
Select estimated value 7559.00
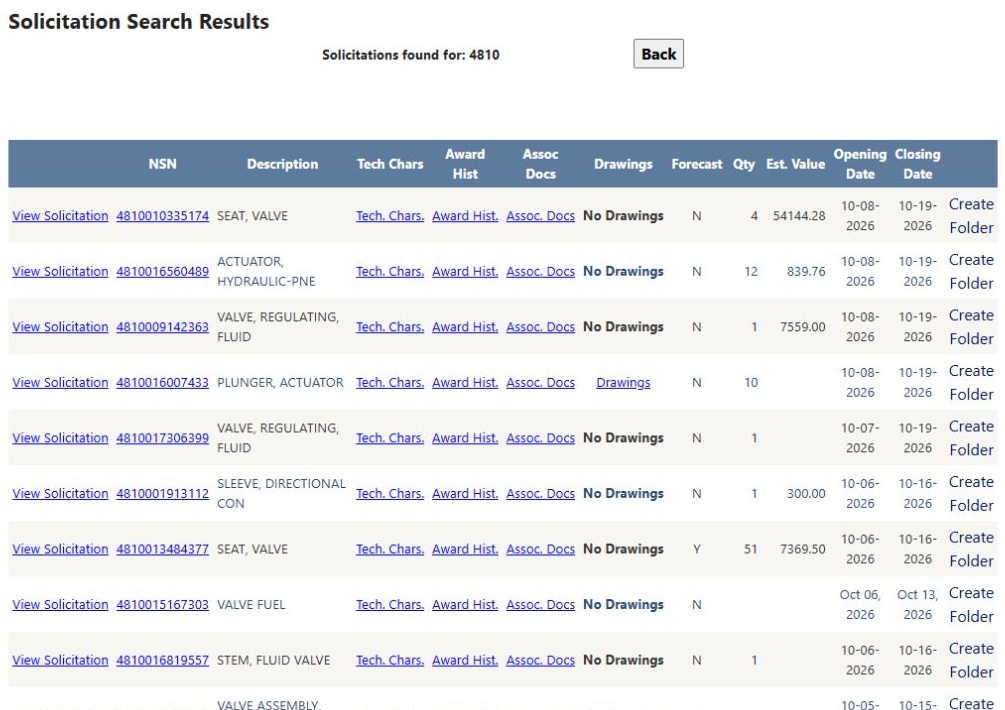pos(802,327)
